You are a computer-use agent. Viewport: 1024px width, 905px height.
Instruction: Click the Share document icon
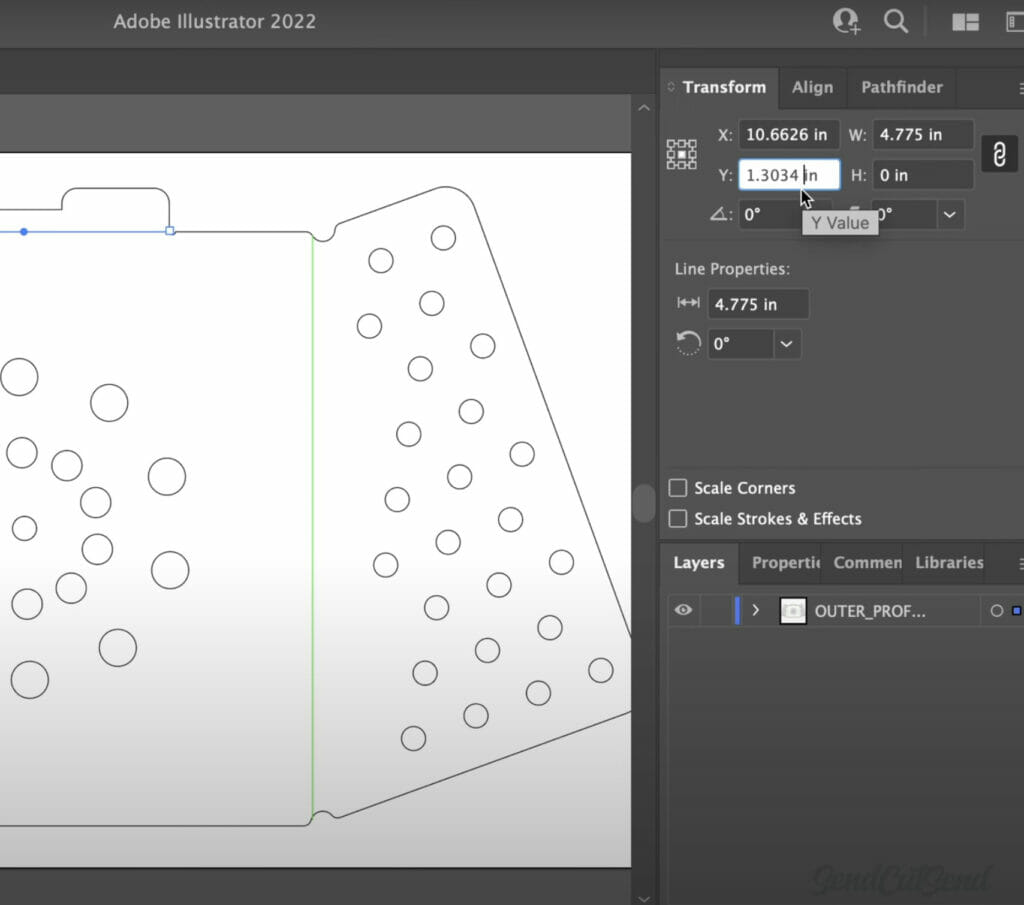846,22
